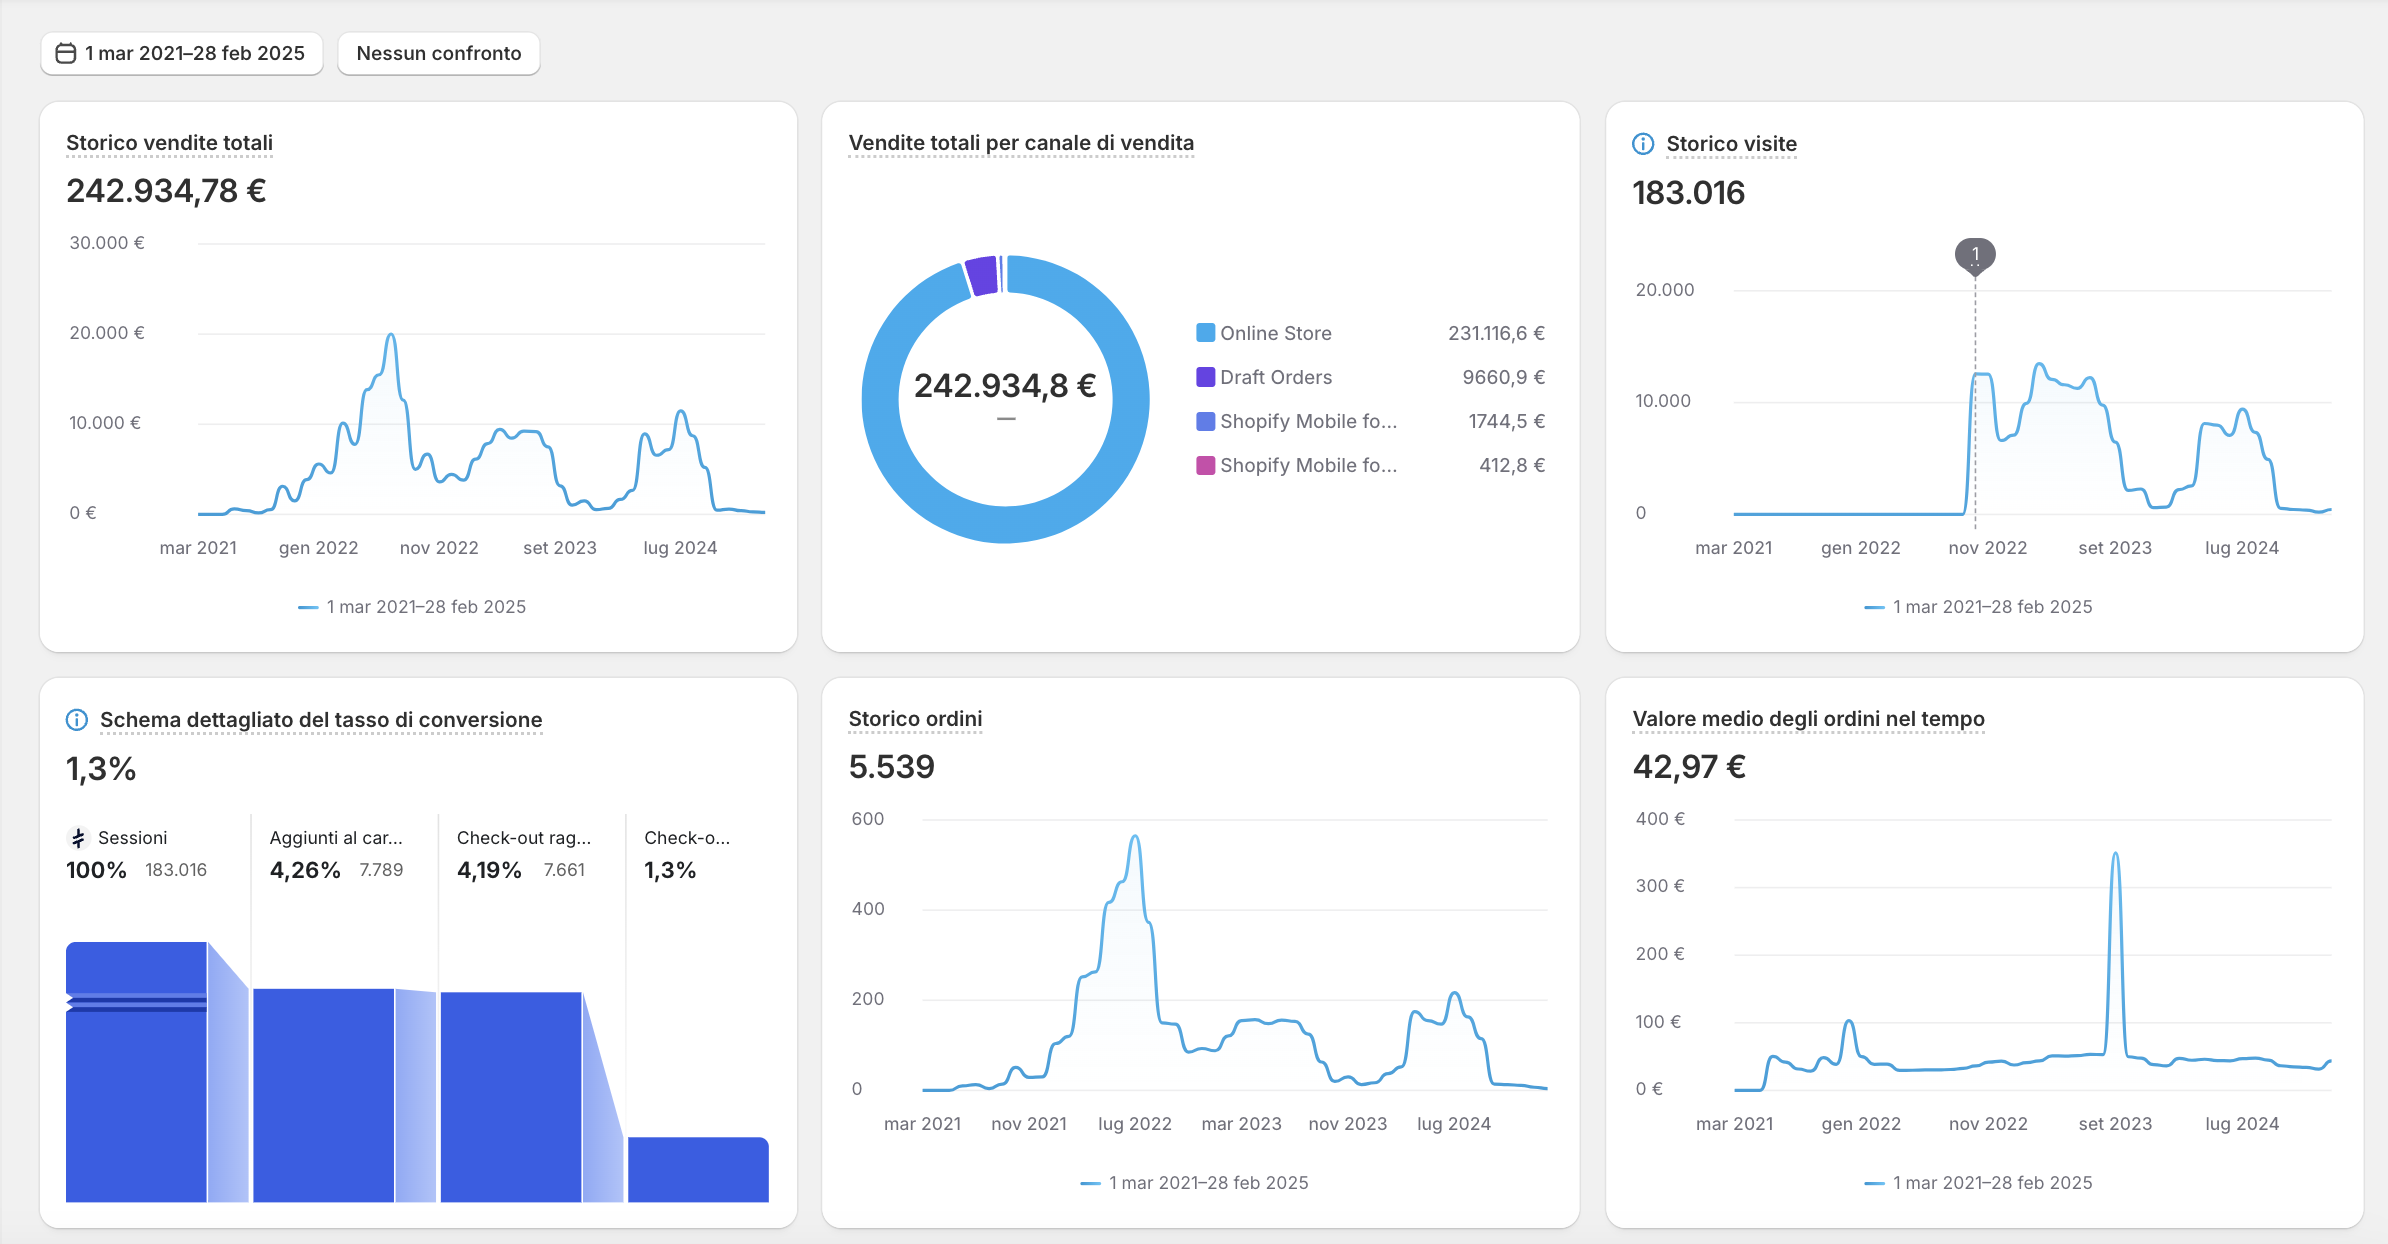Click the Storico visite title link

[1731, 144]
